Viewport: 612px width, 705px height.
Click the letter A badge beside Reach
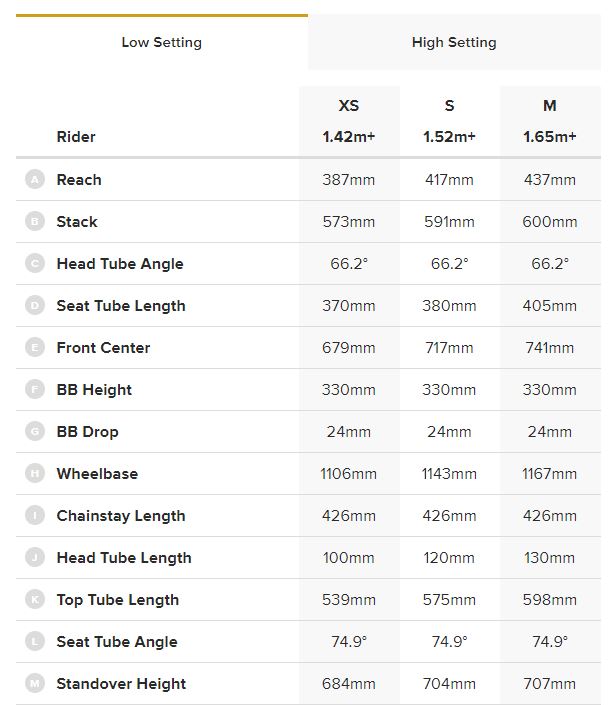pyautogui.click(x=35, y=180)
